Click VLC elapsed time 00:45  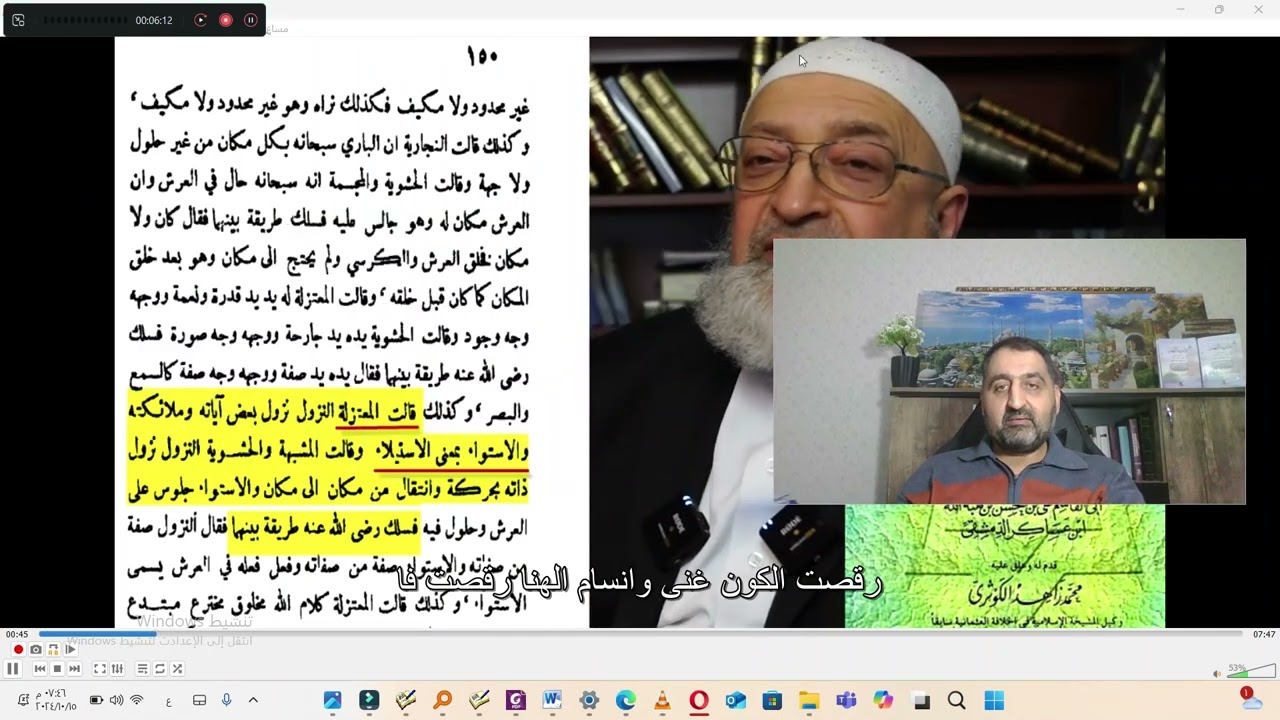(x=17, y=634)
